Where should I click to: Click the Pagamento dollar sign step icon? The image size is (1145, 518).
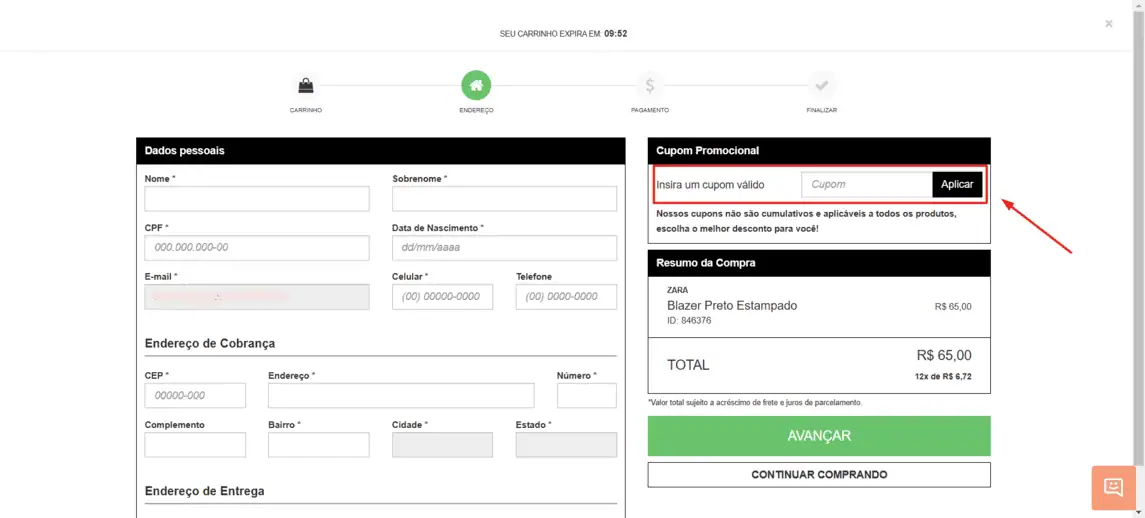[x=650, y=86]
